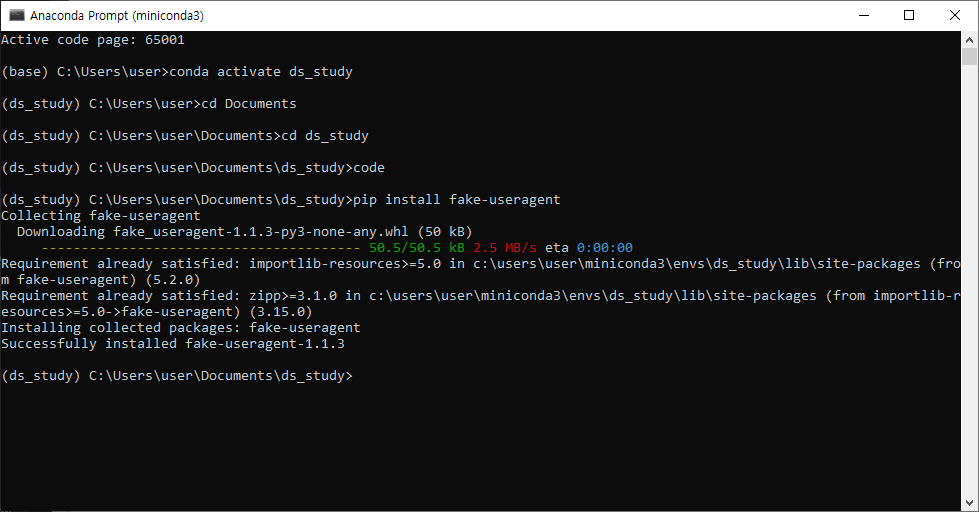Click 'pip install fake-useragent' command text
The width and height of the screenshot is (979, 512).
click(x=456, y=200)
